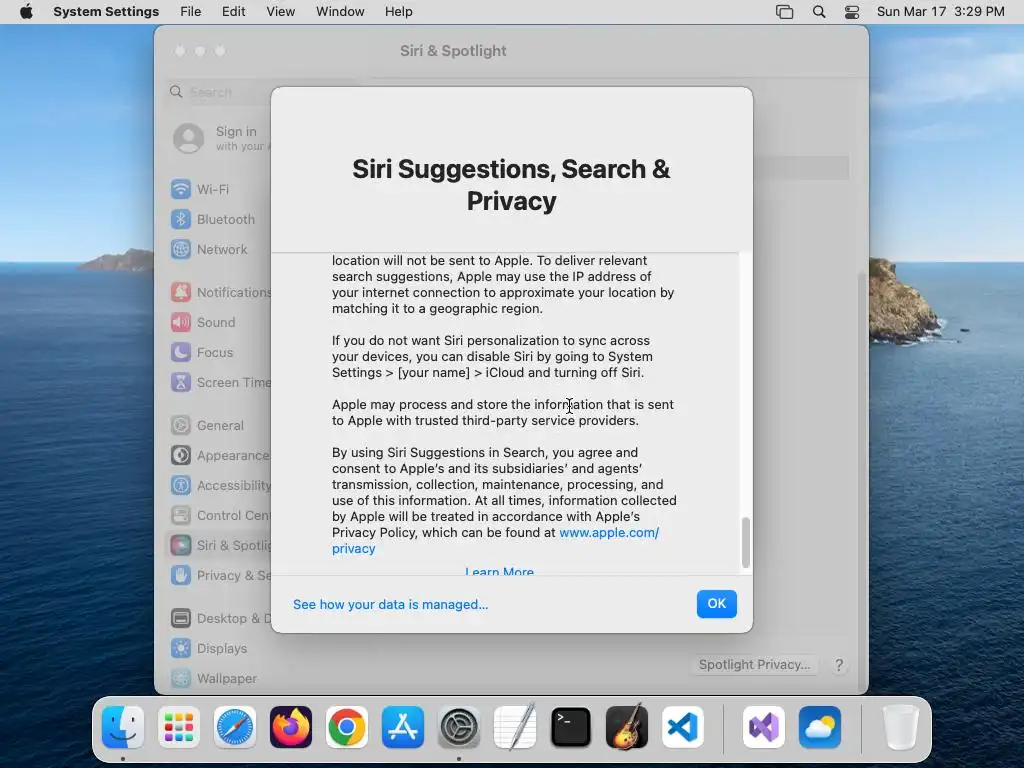The width and height of the screenshot is (1024, 768).
Task: Open the Displays icon in the sidebar
Action: coord(181,648)
